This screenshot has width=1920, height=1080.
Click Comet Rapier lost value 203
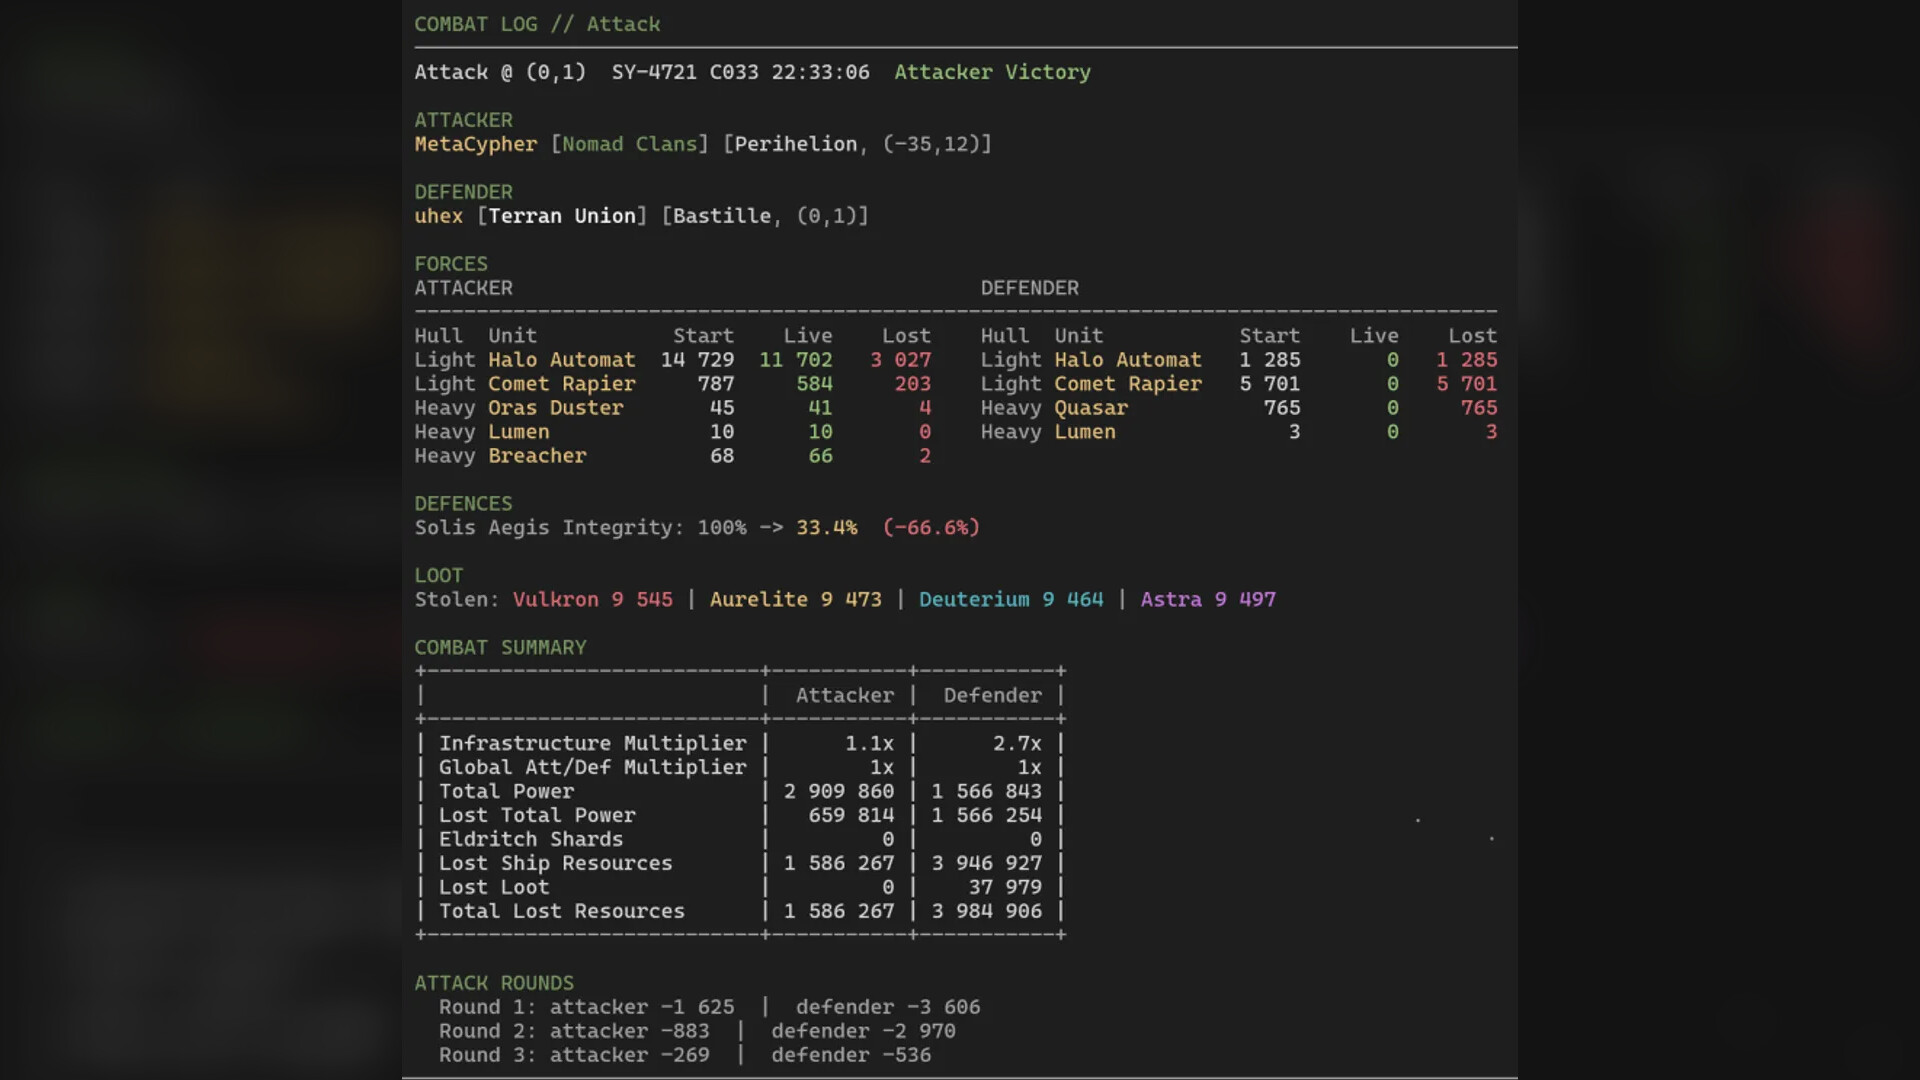point(913,384)
